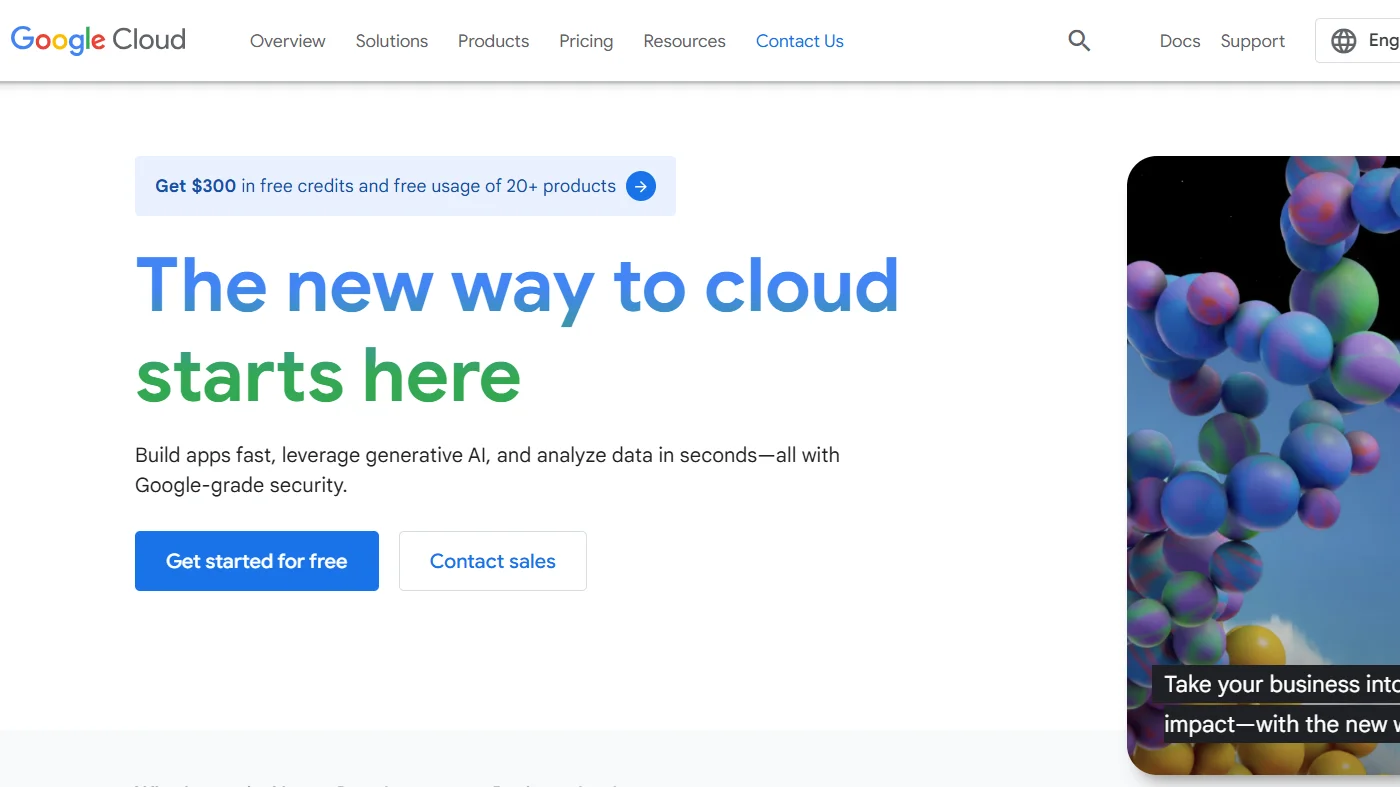Click the globe language icon
Screen dimensions: 1400x787
pyautogui.click(x=1344, y=41)
